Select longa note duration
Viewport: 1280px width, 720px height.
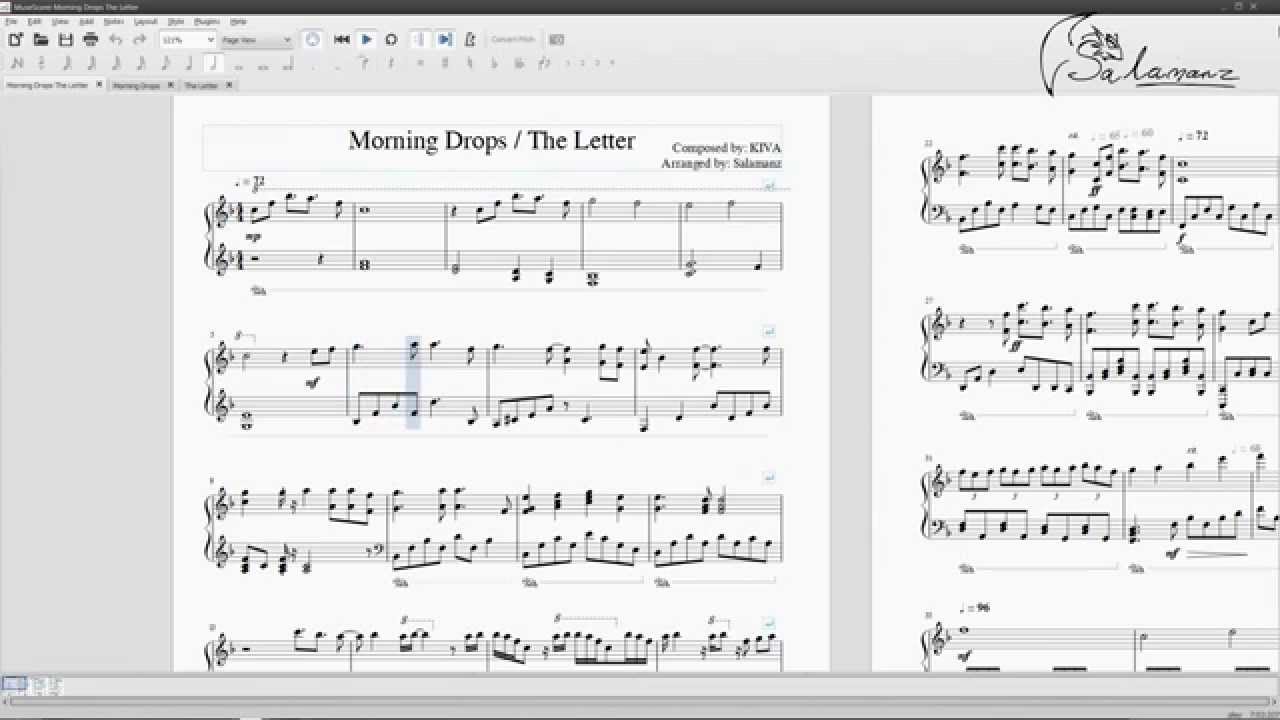click(287, 63)
